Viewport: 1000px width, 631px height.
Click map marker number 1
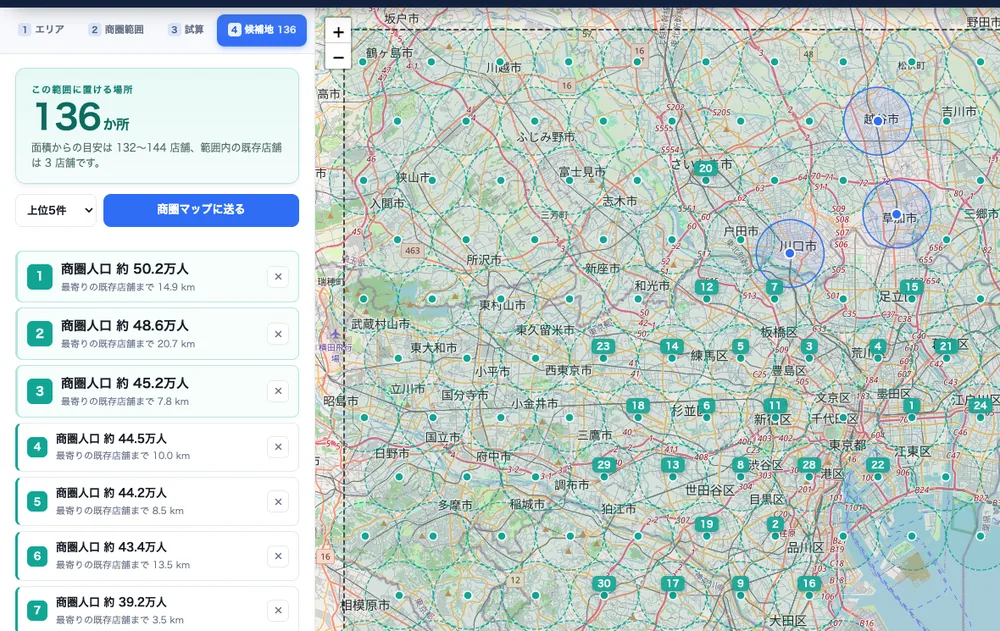911,405
